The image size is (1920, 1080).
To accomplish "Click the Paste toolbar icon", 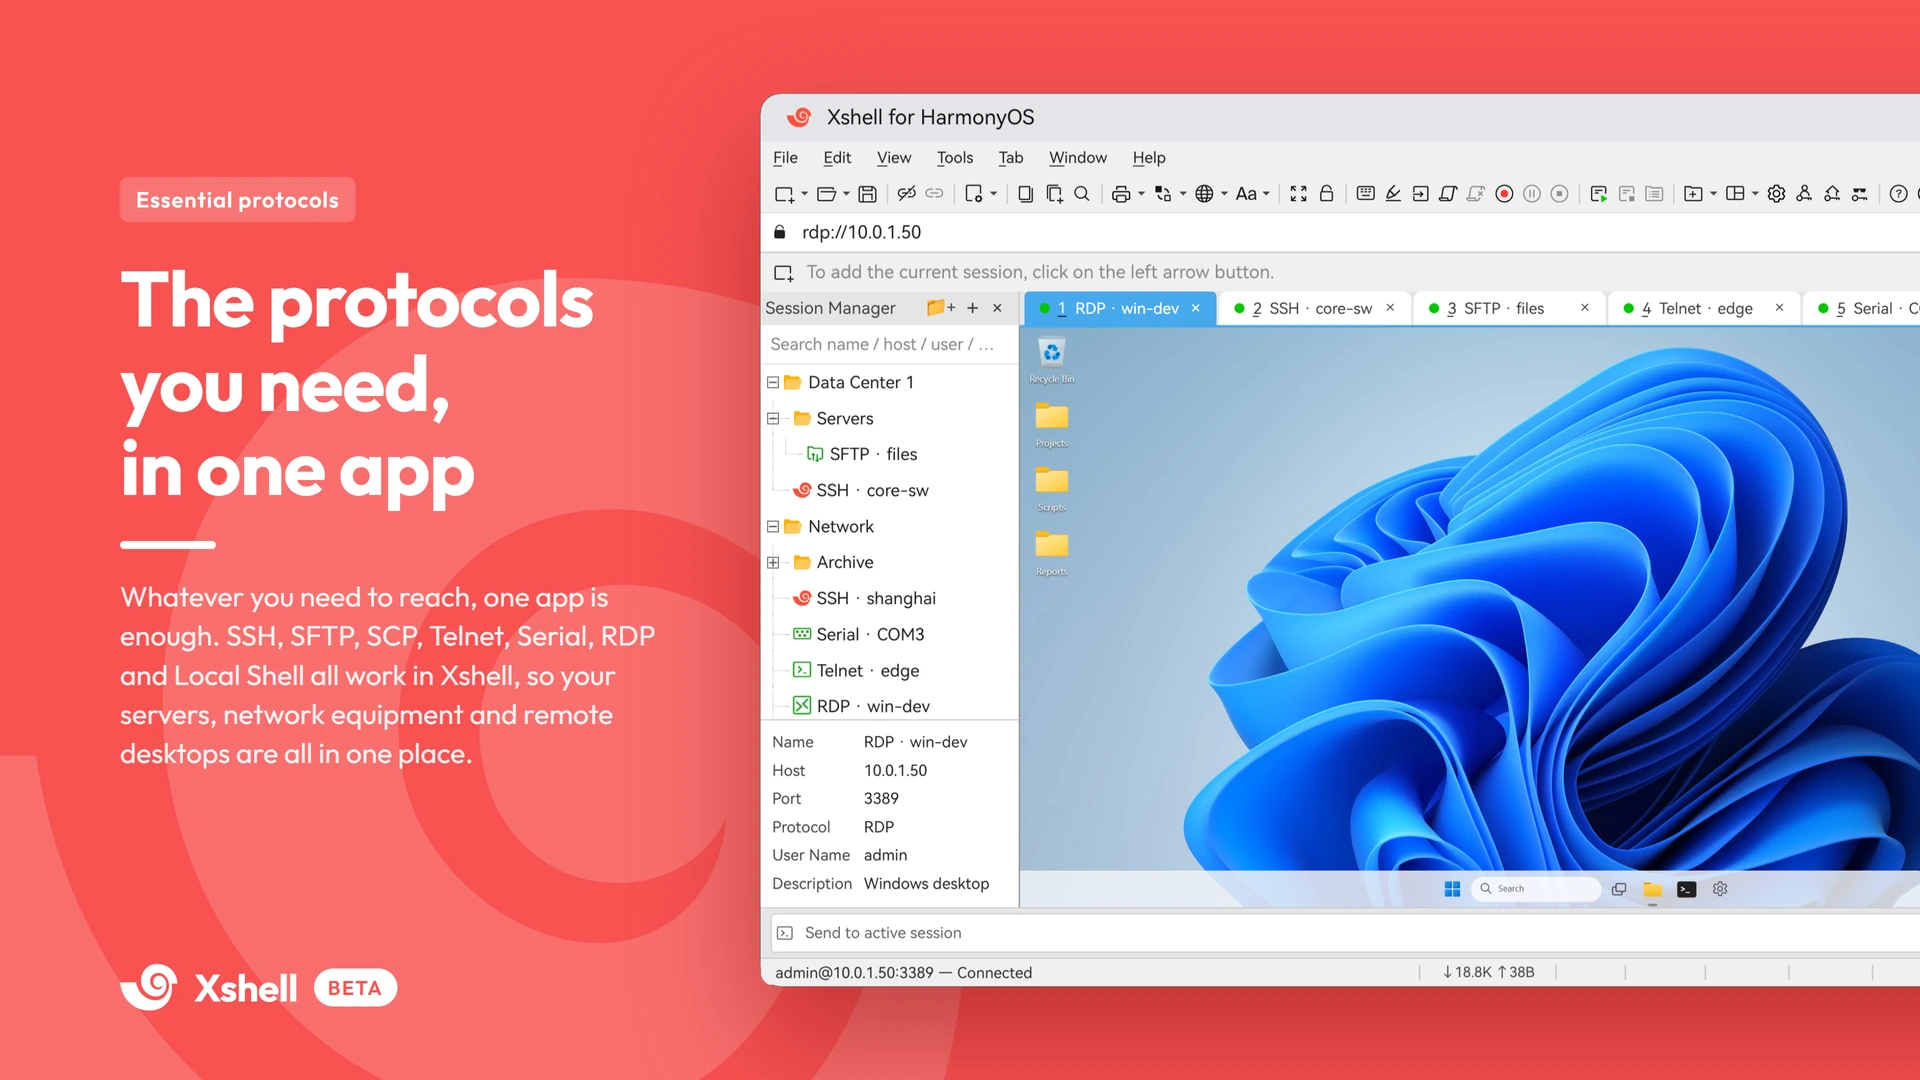I will (1054, 194).
